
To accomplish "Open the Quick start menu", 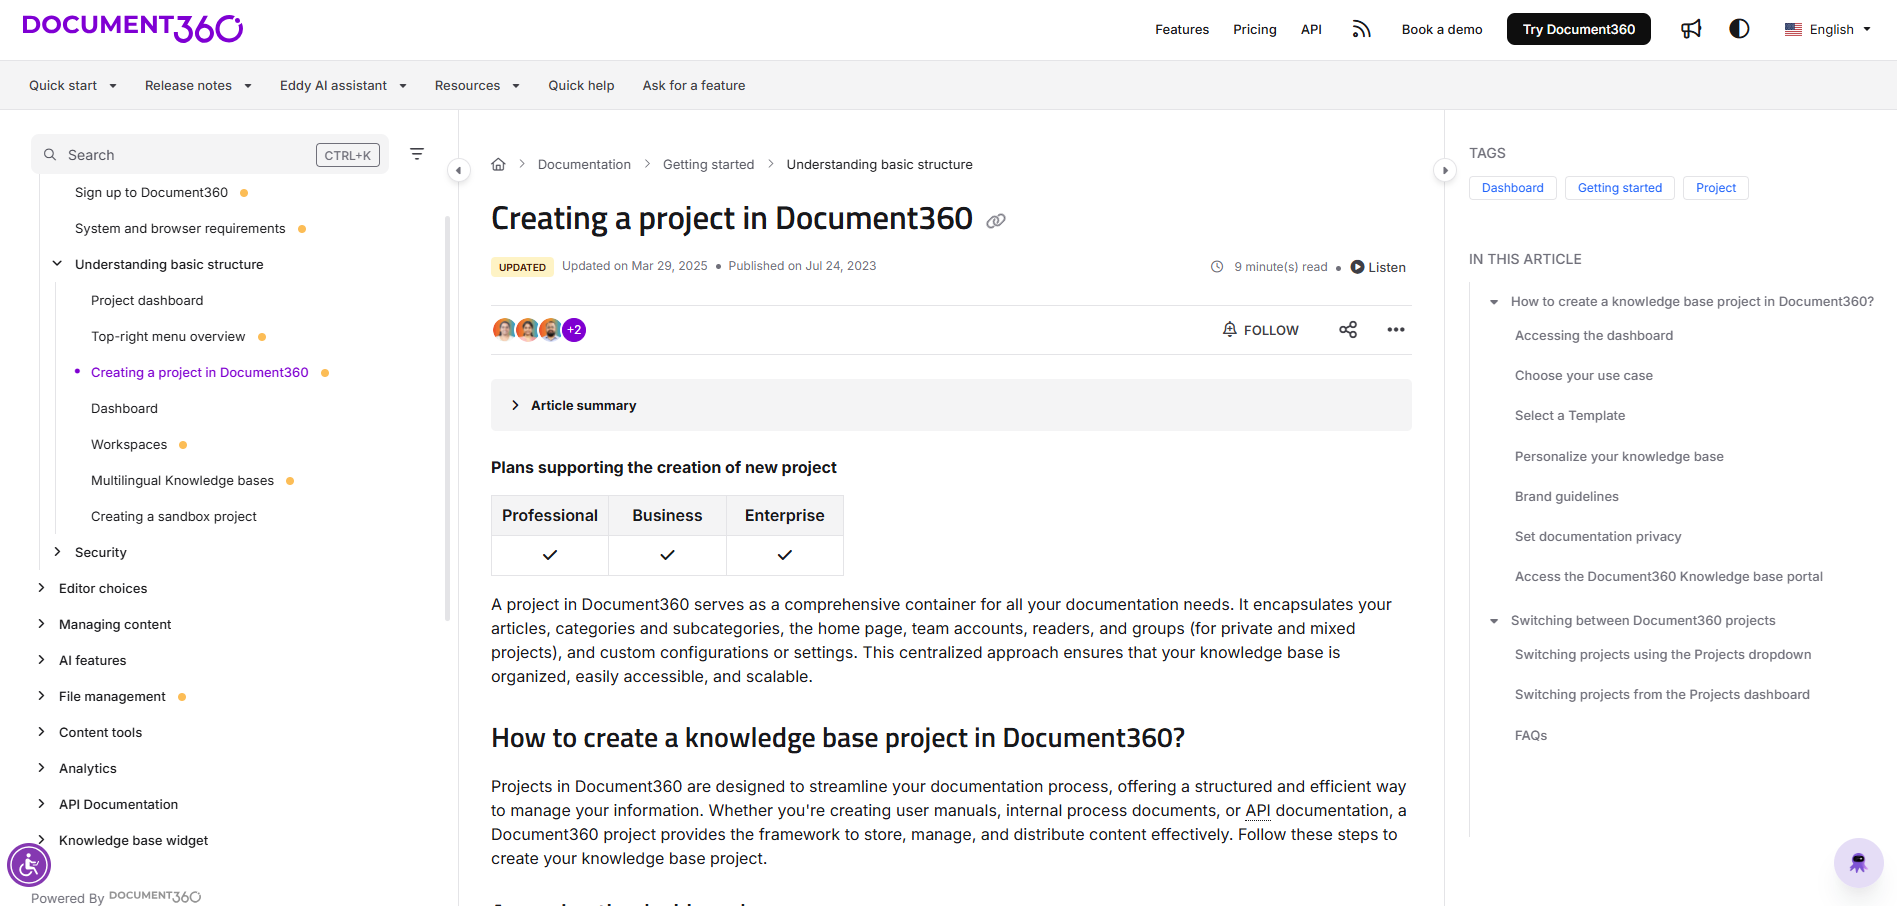I will pos(73,85).
